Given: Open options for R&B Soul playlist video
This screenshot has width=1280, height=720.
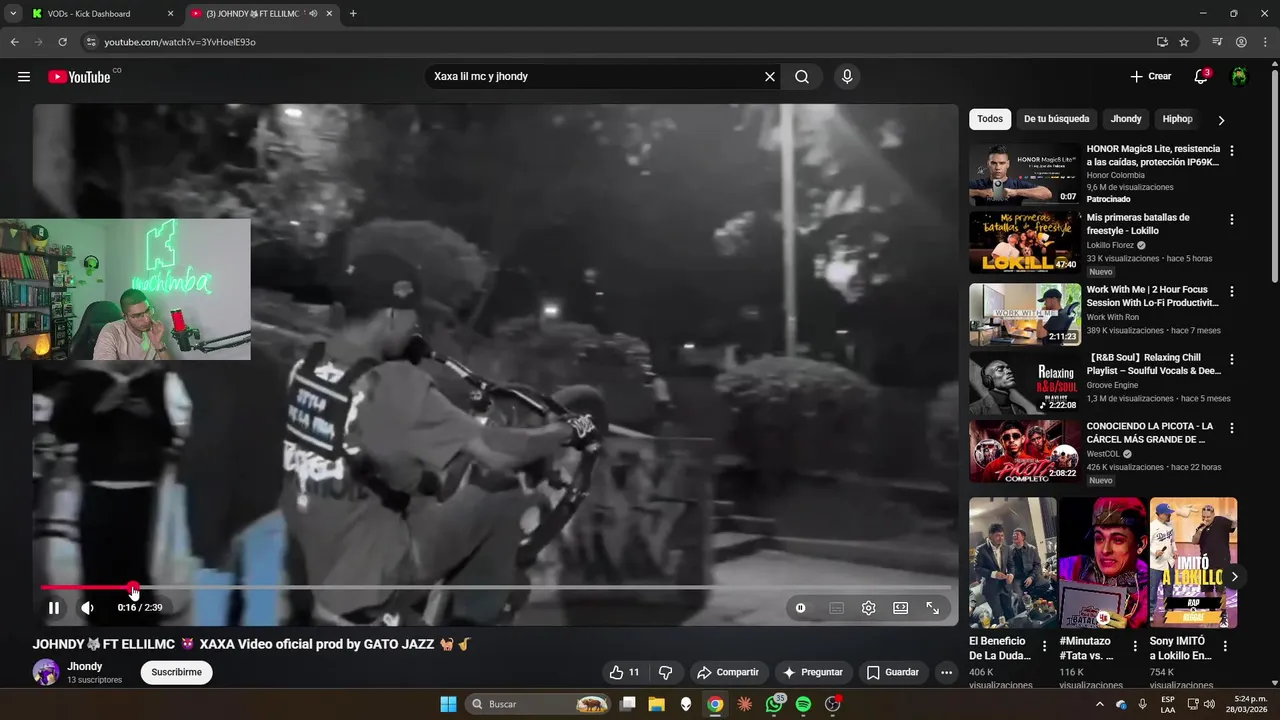Looking at the screenshot, I should pyautogui.click(x=1232, y=359).
